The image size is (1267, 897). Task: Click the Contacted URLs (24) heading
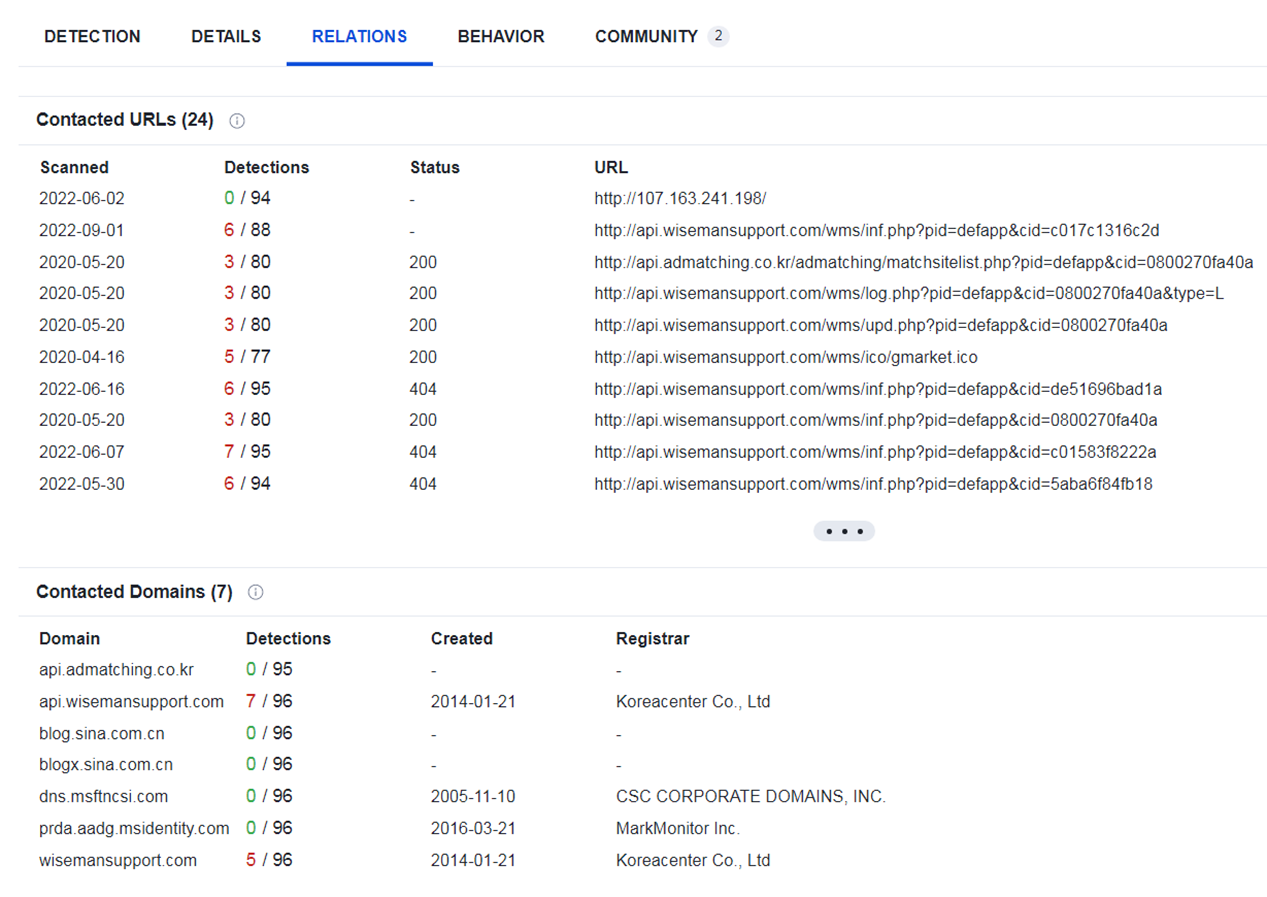125,120
